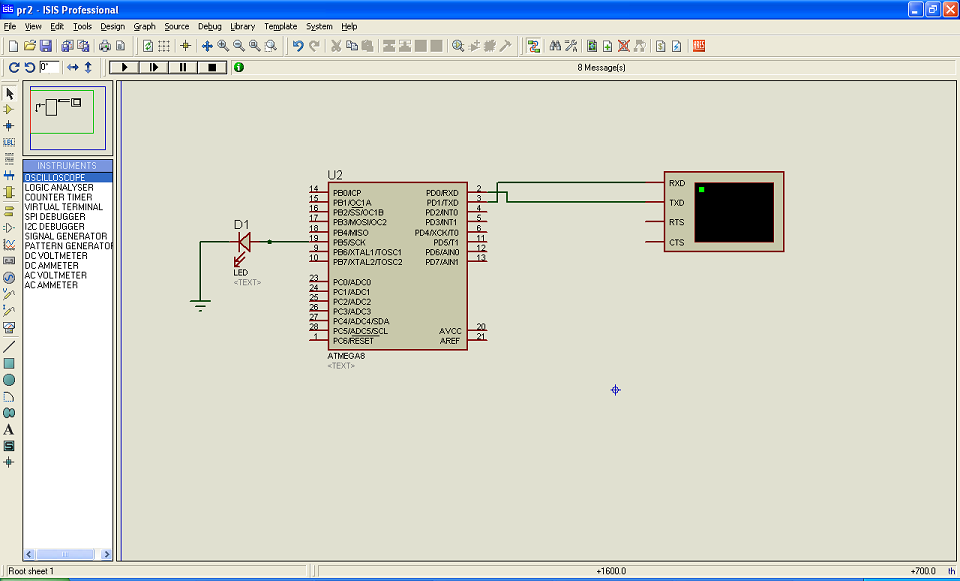
Task: Toggle the false origin icon
Action: (186, 46)
